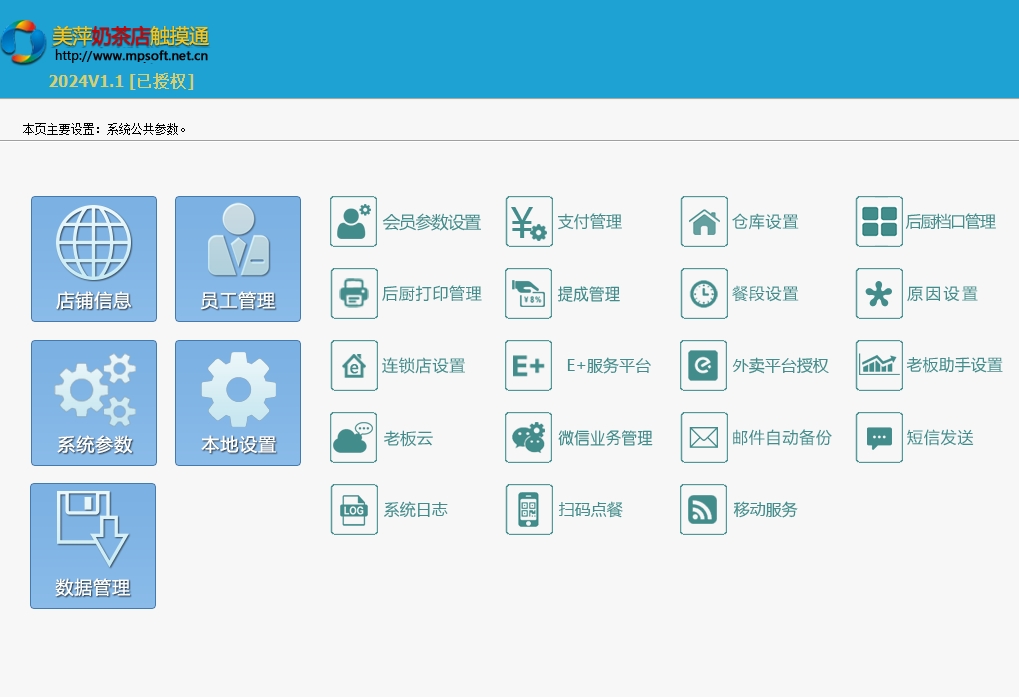Viewport: 1019px width, 697px height.
Task: Open 外卖平台授权 settings
Action: pyautogui.click(x=780, y=366)
